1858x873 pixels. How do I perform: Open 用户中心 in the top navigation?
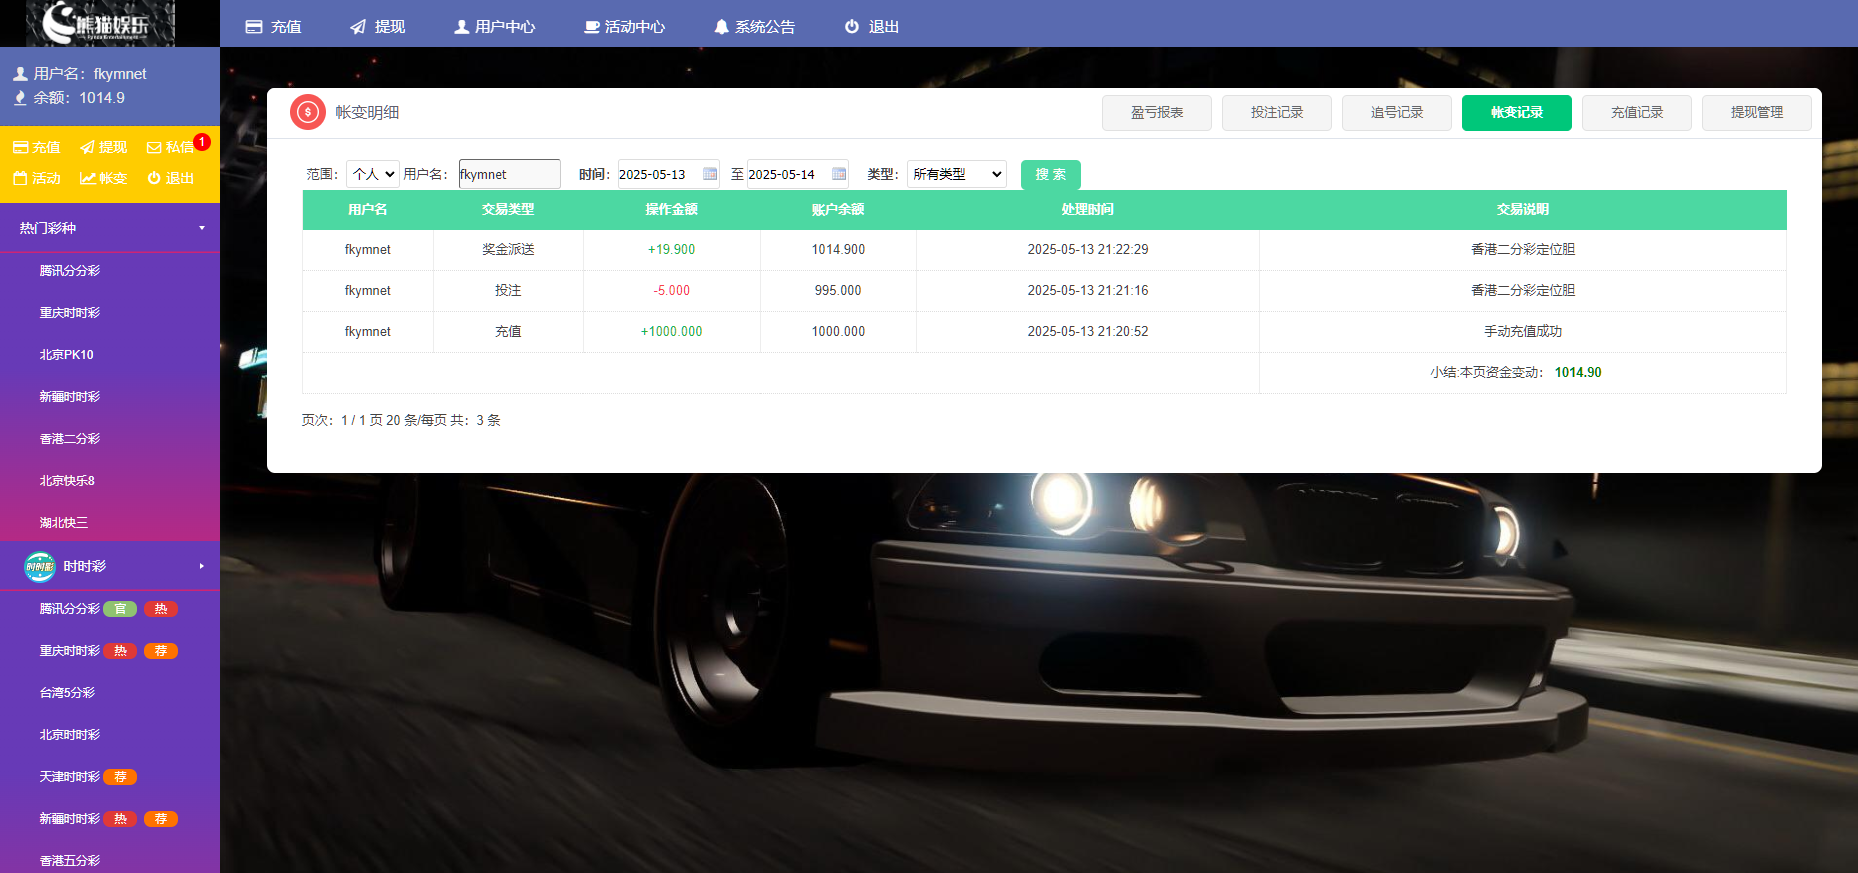tap(495, 27)
